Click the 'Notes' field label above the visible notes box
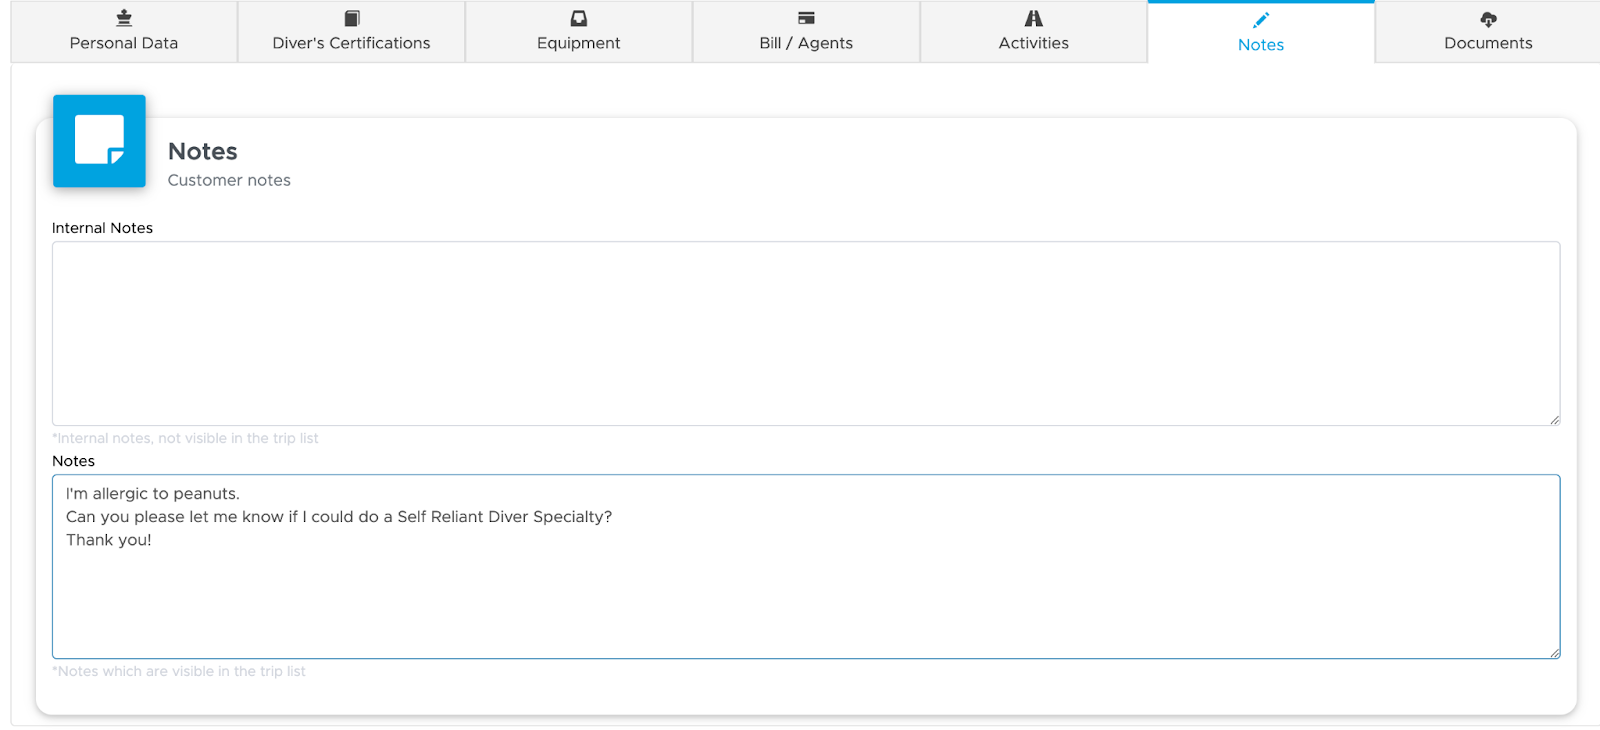 pos(73,461)
